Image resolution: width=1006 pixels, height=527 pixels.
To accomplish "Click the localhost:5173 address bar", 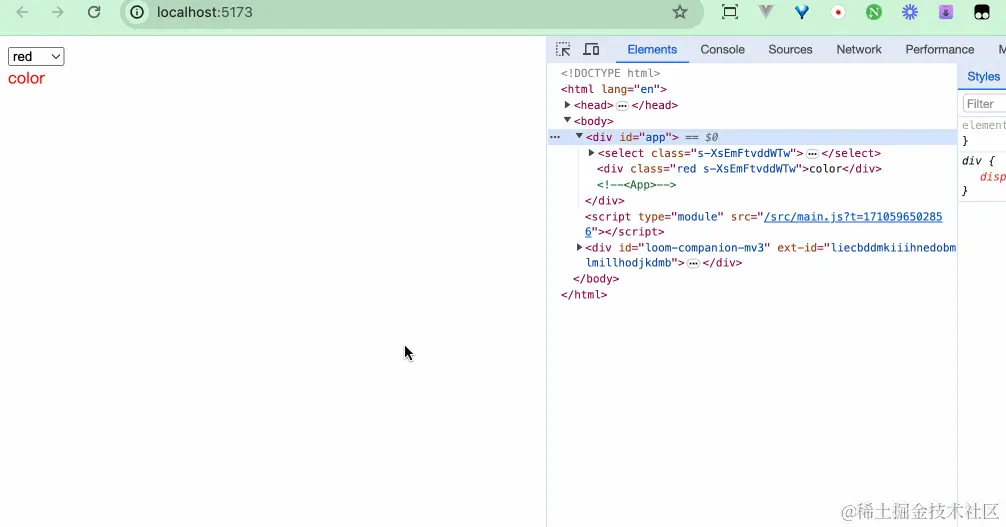I will (411, 12).
